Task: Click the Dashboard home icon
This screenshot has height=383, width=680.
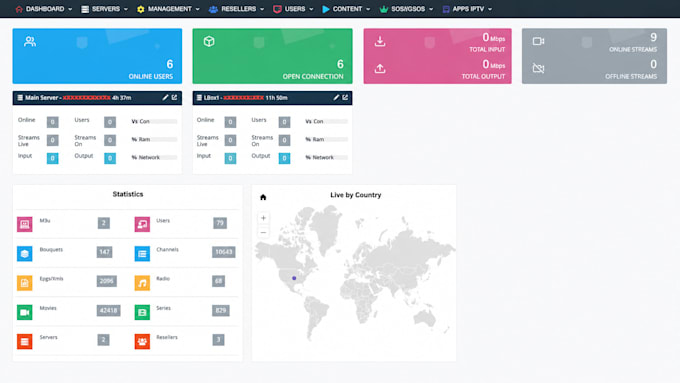Action: coord(19,9)
